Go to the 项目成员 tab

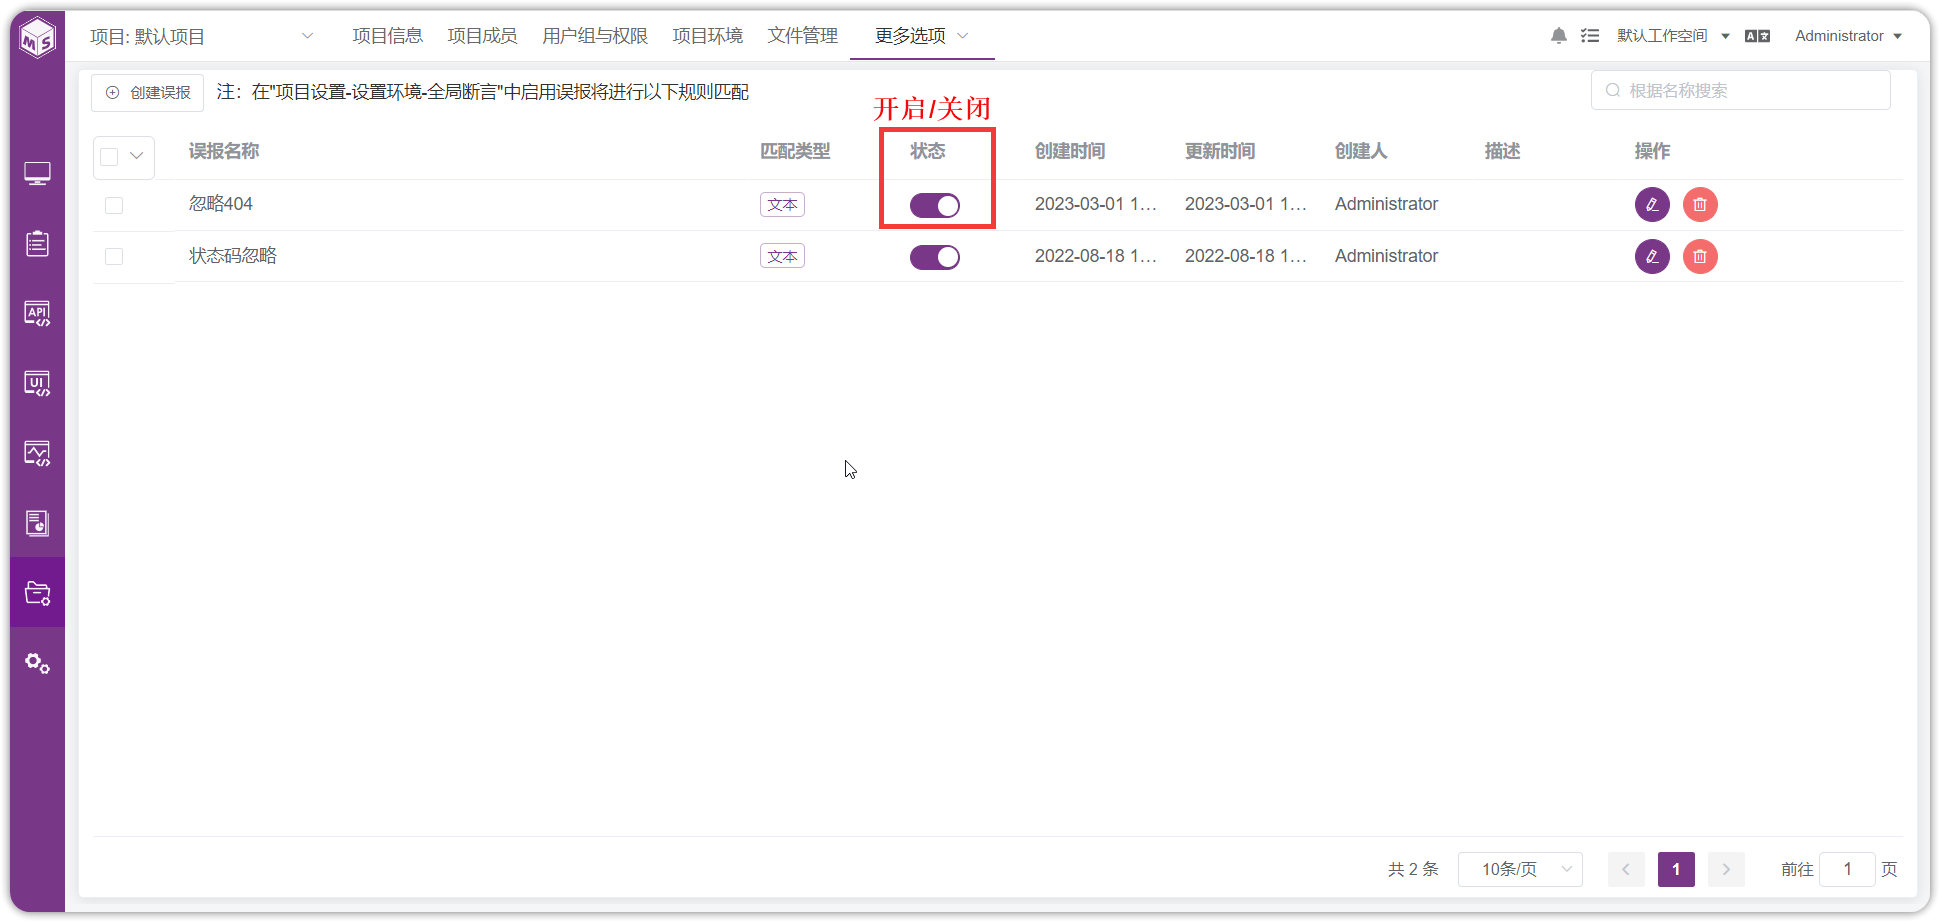(482, 36)
